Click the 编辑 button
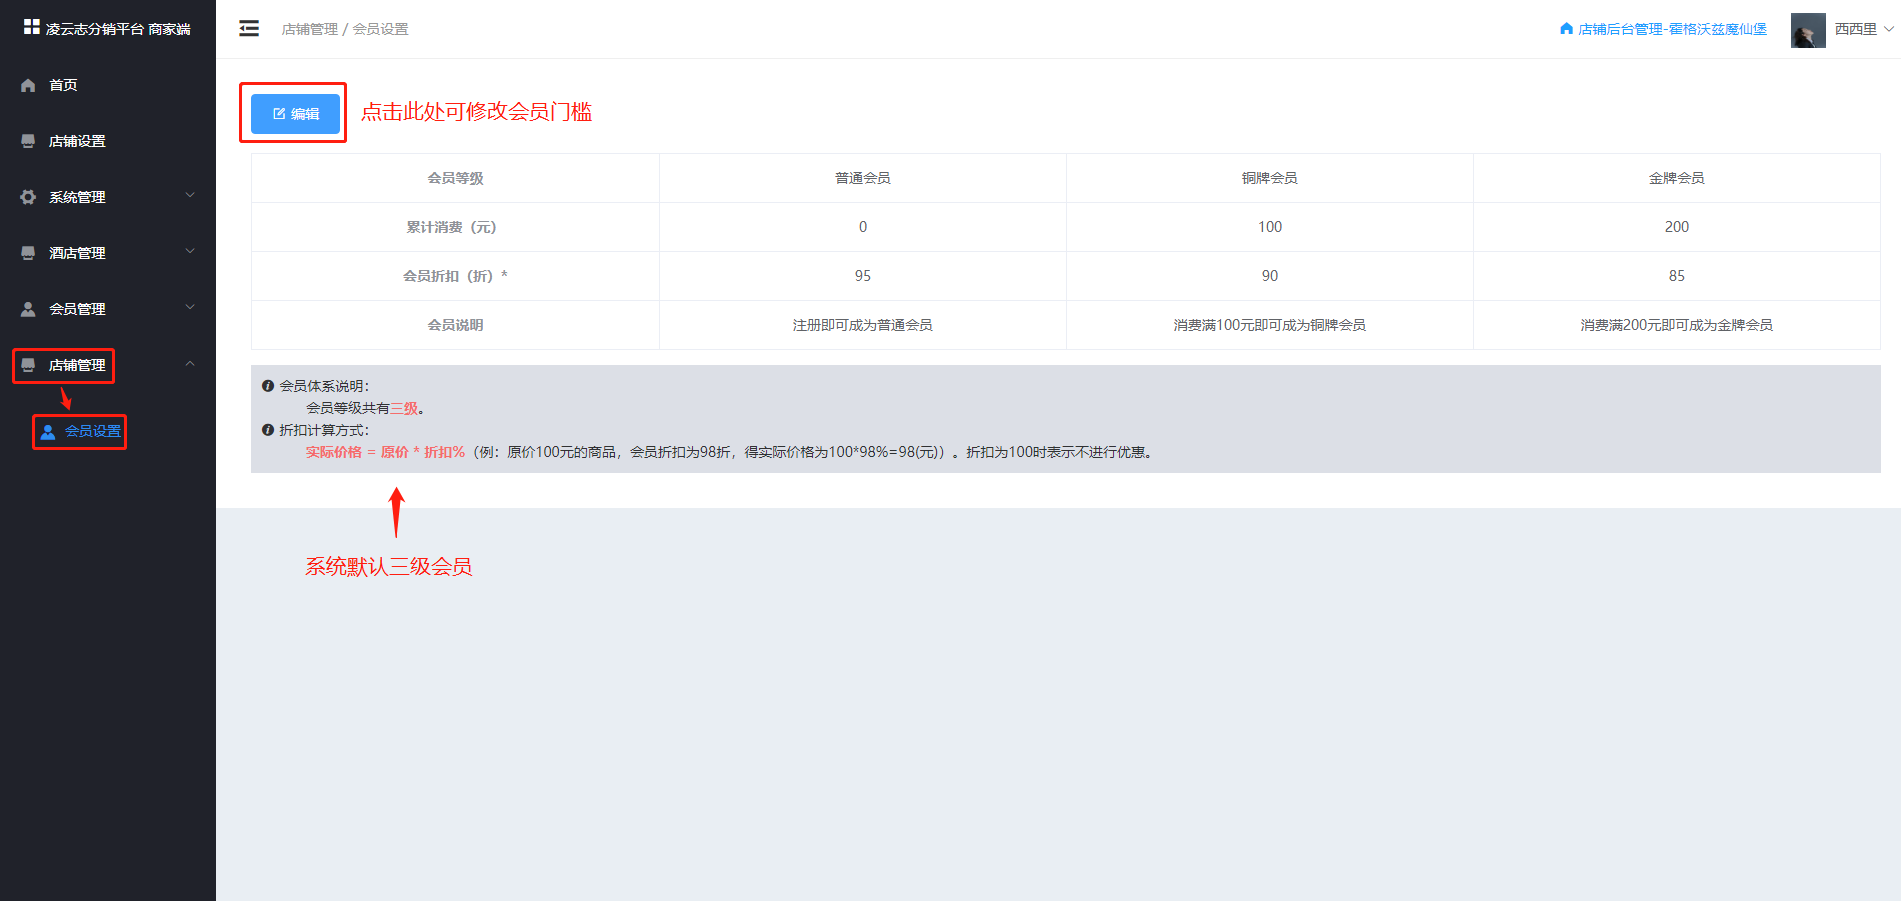Image resolution: width=1901 pixels, height=901 pixels. point(296,114)
